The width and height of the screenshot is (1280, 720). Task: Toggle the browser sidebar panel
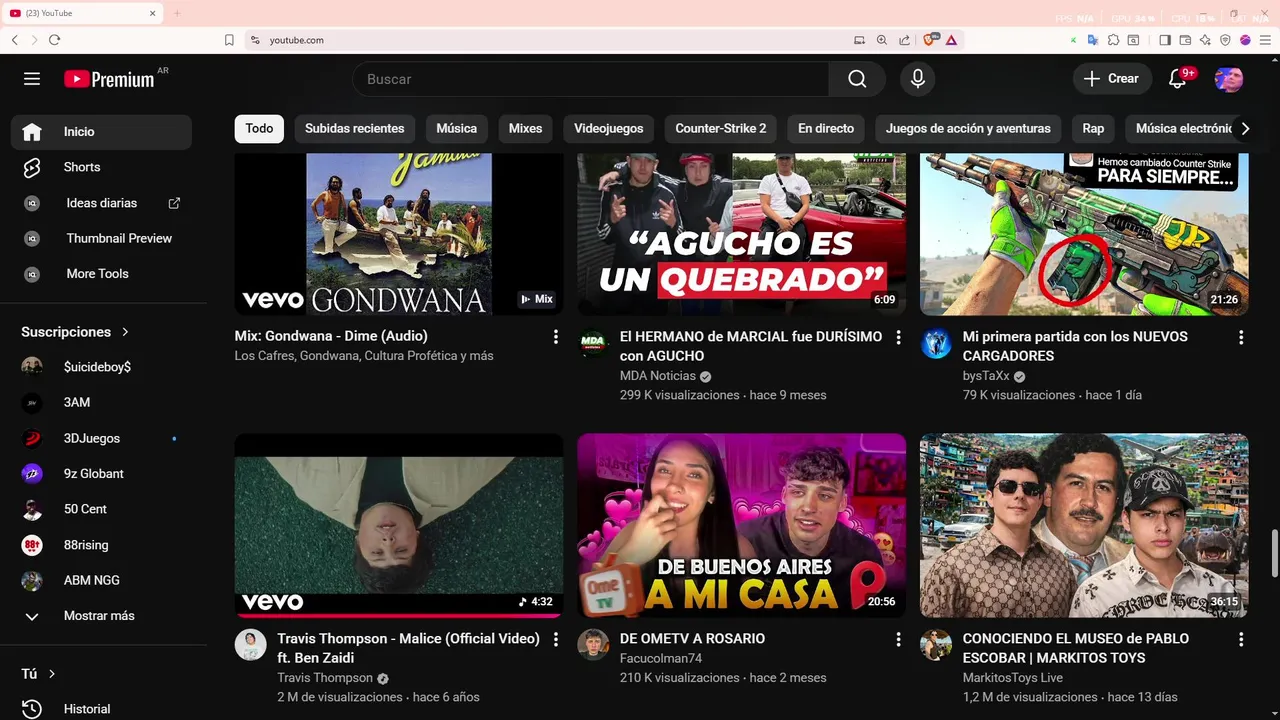[x=1165, y=40]
